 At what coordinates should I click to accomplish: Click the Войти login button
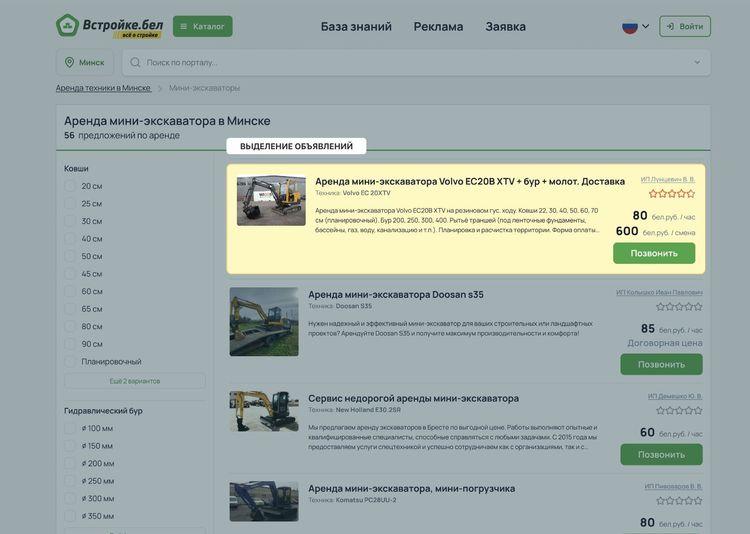684,26
